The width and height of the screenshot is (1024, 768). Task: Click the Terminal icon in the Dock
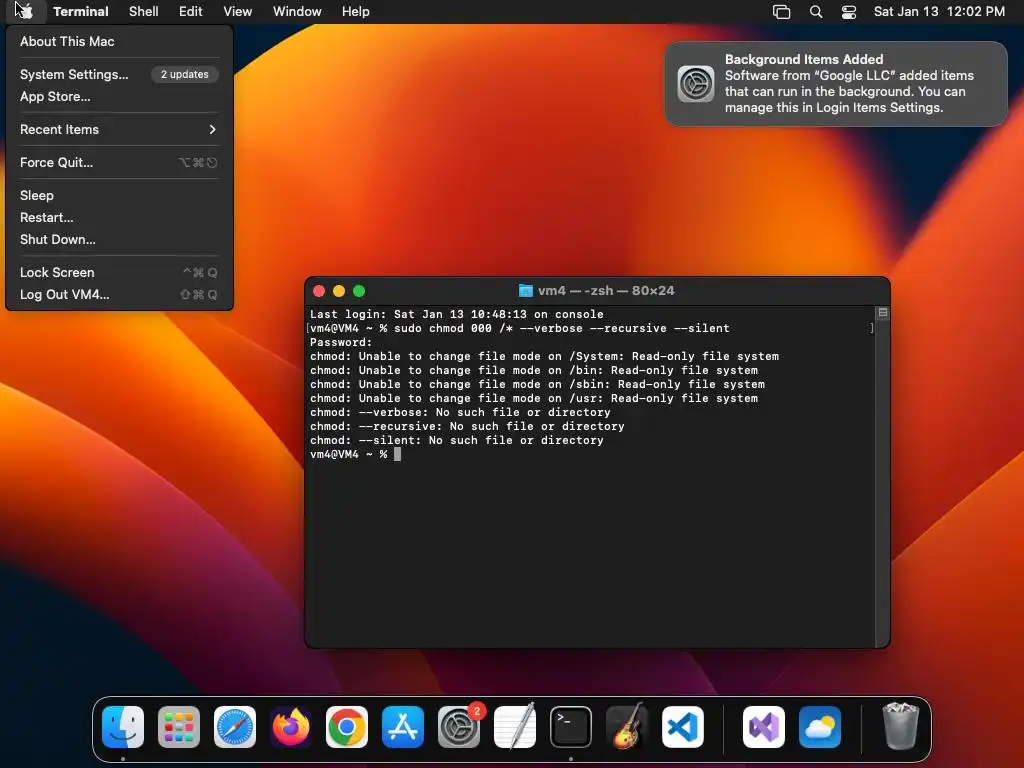pos(571,727)
